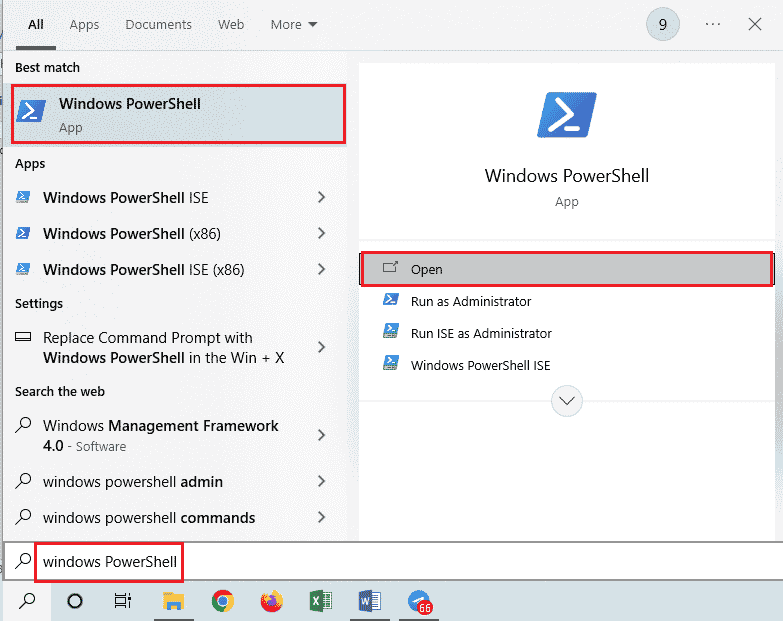Viewport: 783px width, 621px height.
Task: Click the large PowerShell icon in preview pane
Action: pos(567,115)
